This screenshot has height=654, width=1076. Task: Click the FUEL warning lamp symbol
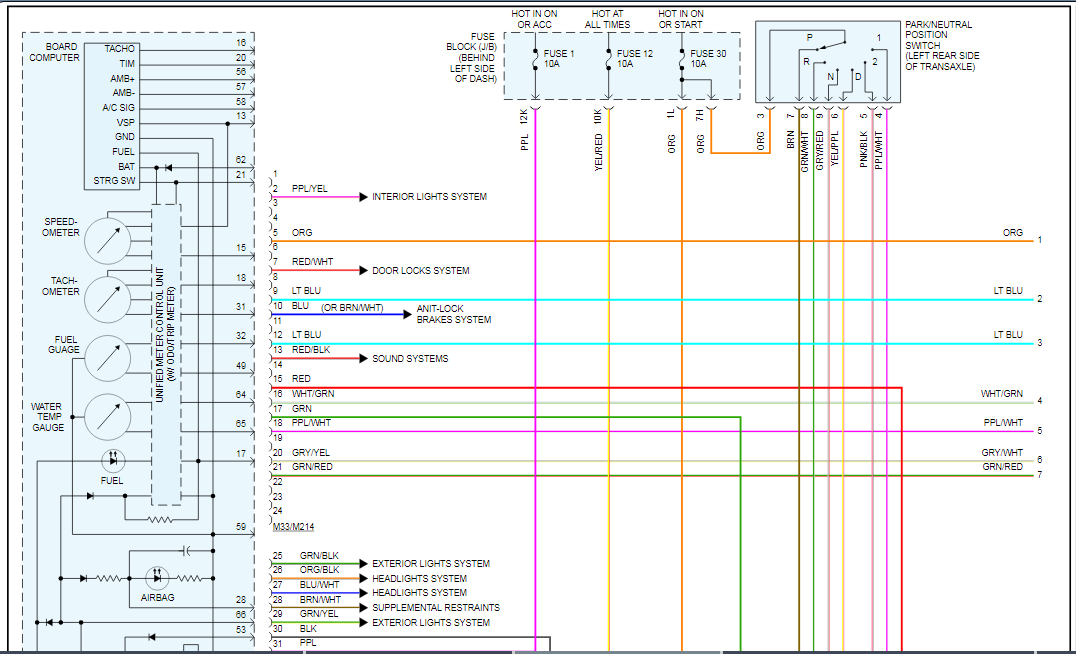113,460
